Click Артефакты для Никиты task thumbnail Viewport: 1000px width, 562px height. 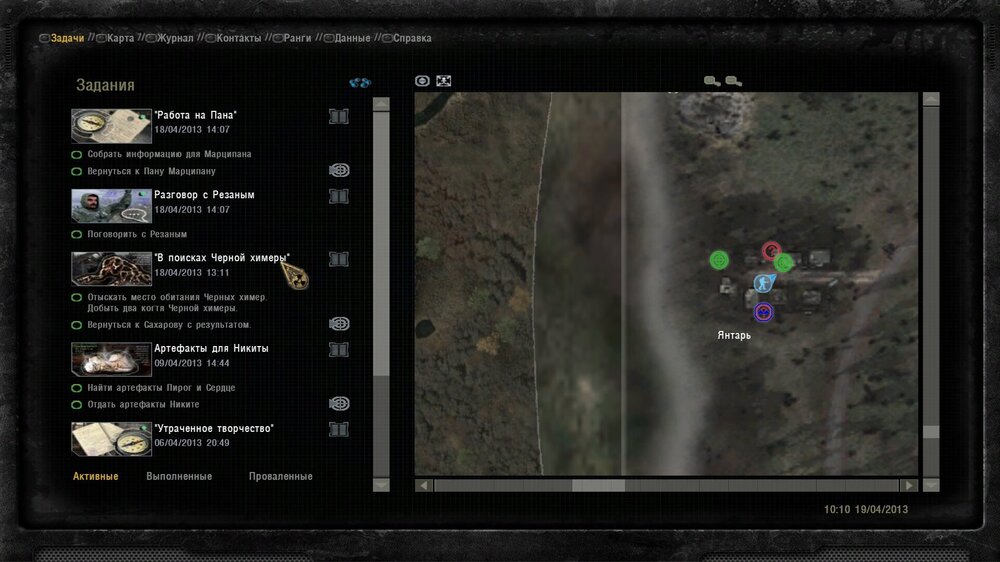pos(111,359)
